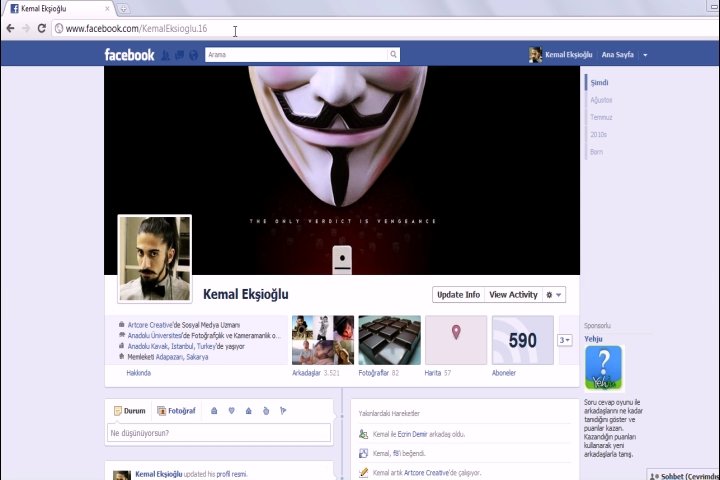Click the home living event icon
The image size is (720, 480).
[248, 411]
